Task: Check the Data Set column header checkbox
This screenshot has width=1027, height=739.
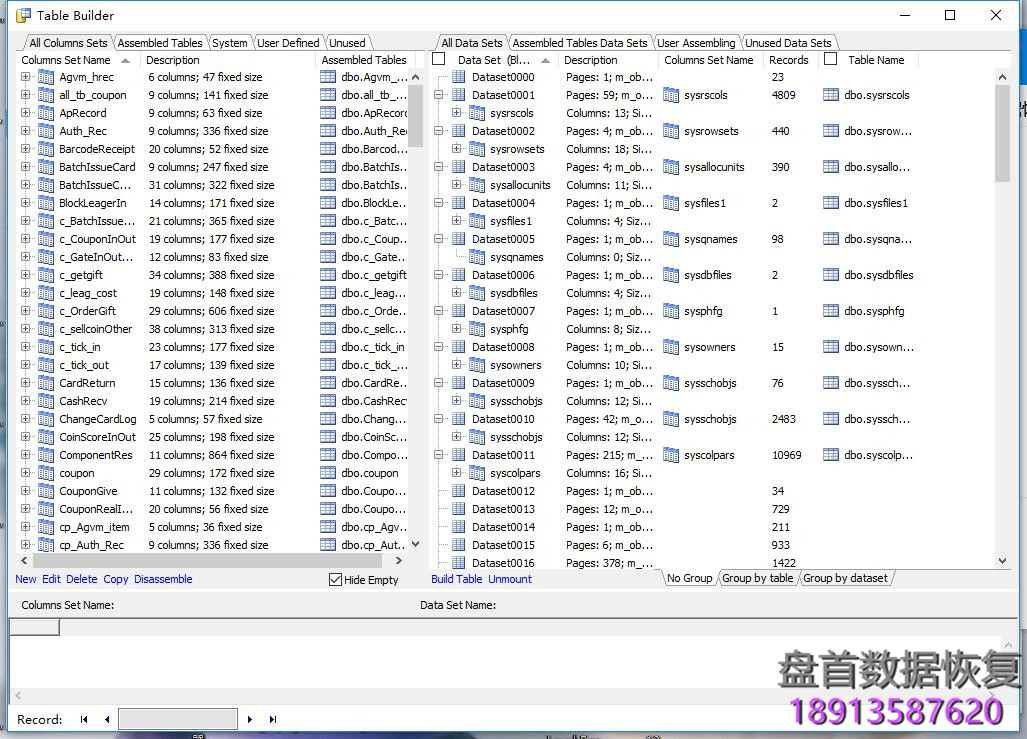Action: pyautogui.click(x=438, y=60)
